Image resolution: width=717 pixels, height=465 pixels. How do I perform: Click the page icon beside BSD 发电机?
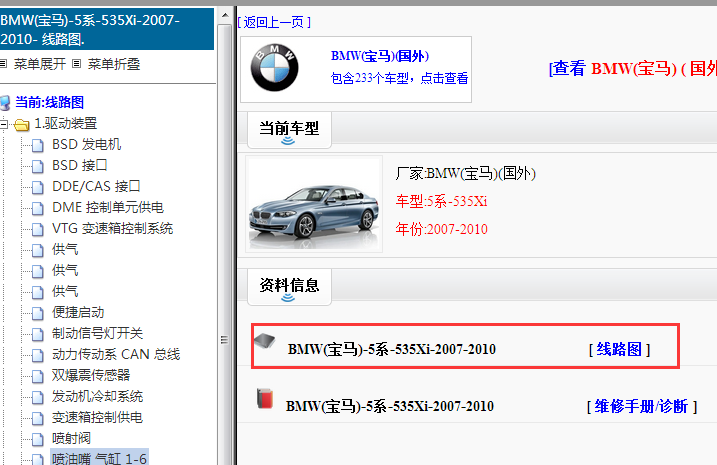tap(38, 145)
